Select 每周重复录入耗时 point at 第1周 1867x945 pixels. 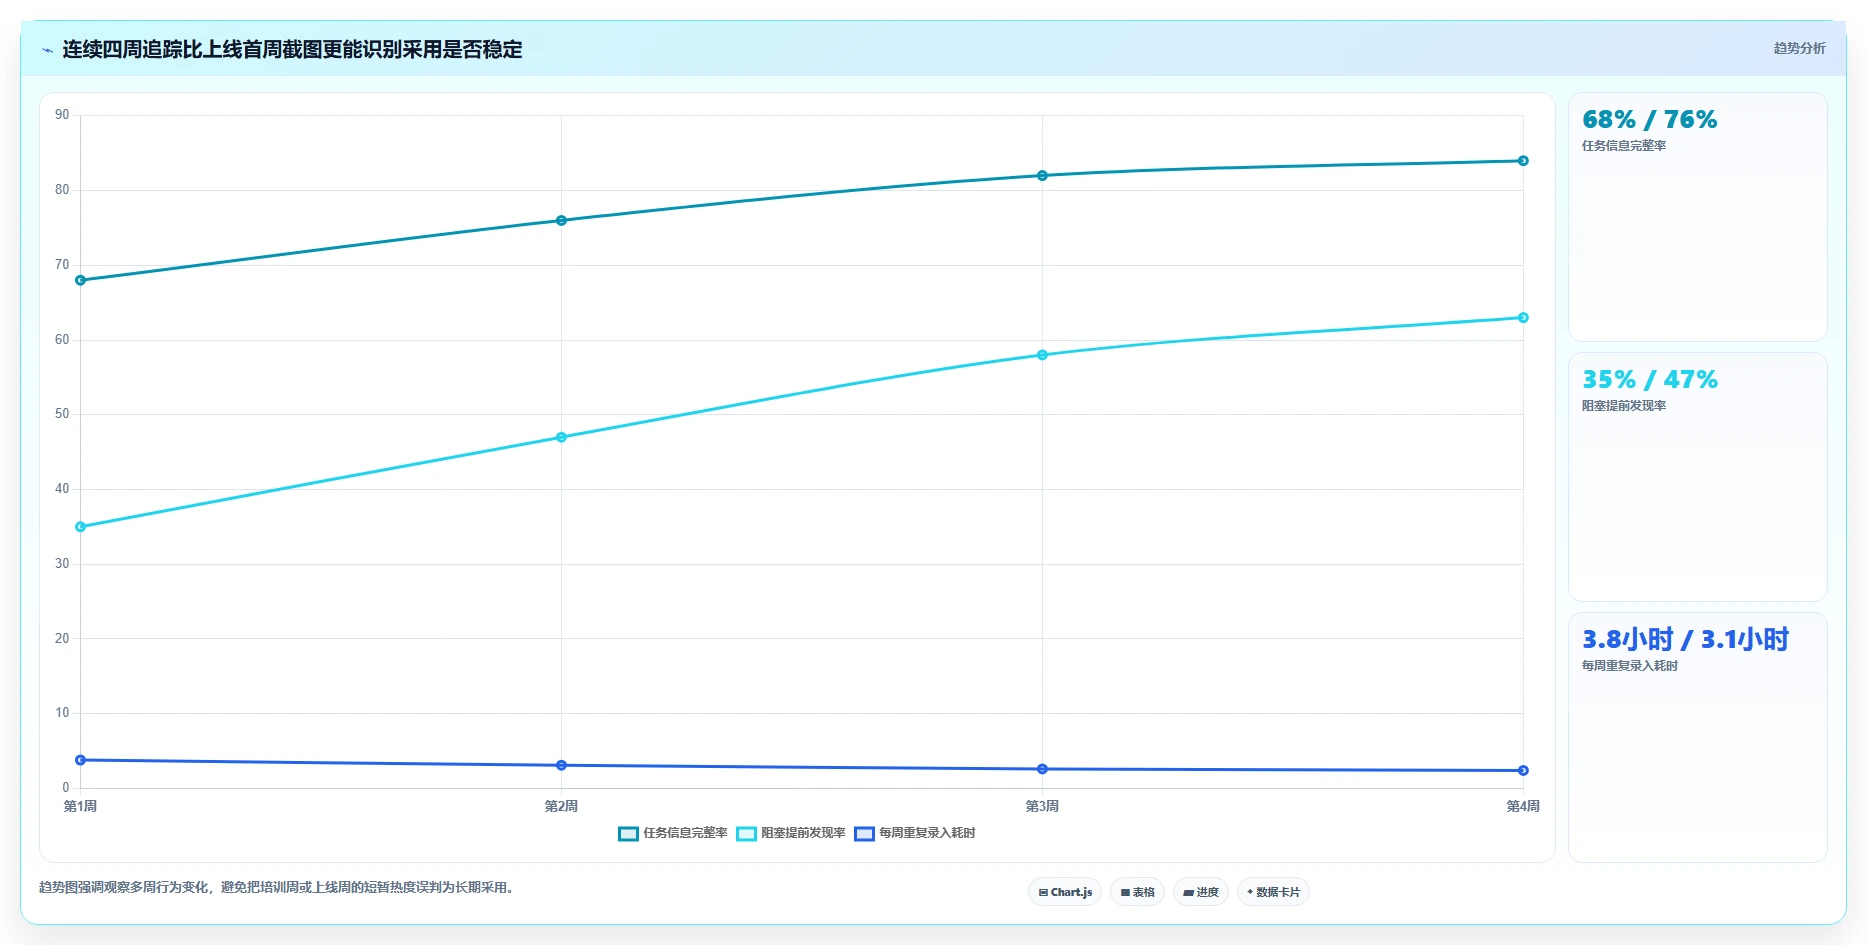coord(80,760)
